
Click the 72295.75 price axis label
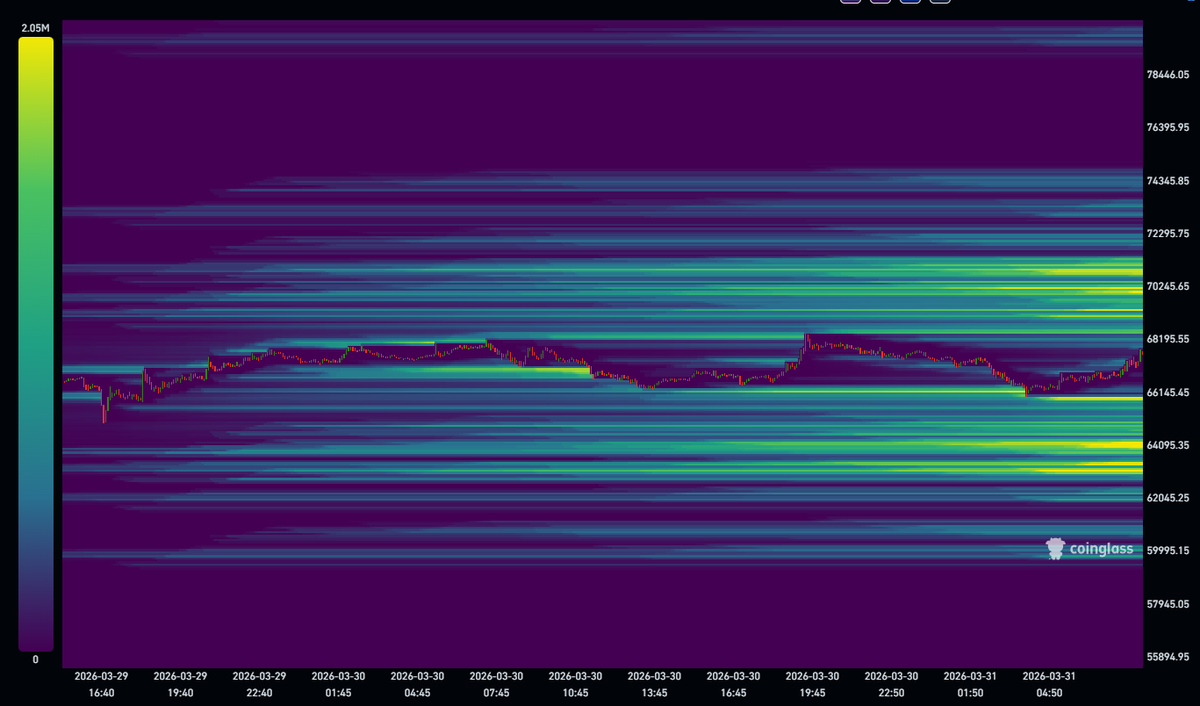pyautogui.click(x=1167, y=233)
